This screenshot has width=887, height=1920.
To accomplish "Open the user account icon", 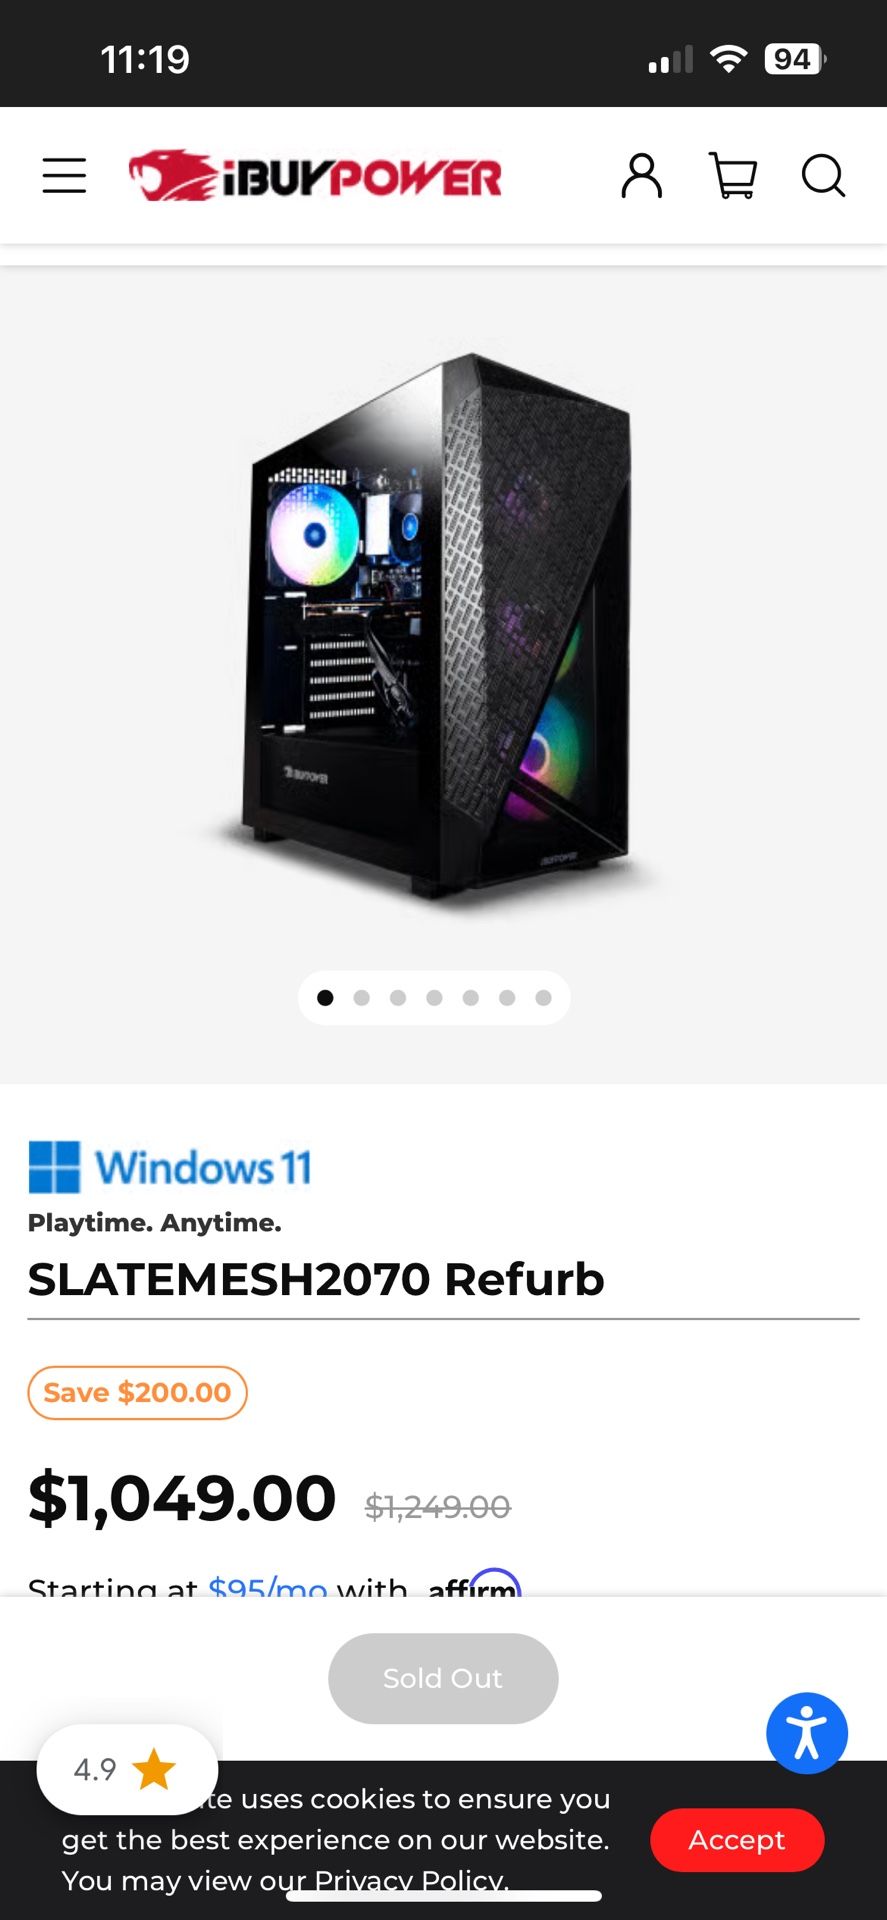I will click(642, 176).
